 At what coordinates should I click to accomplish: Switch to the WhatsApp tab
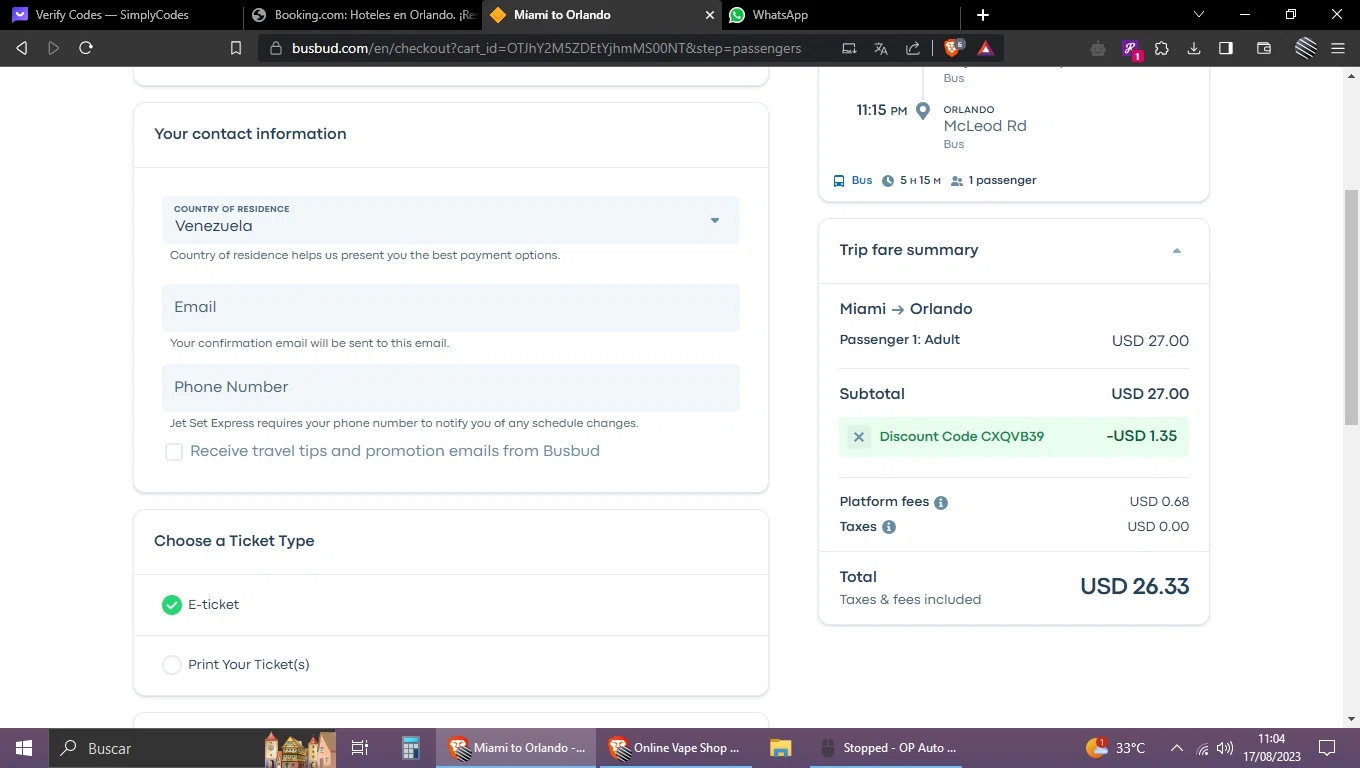tap(840, 15)
